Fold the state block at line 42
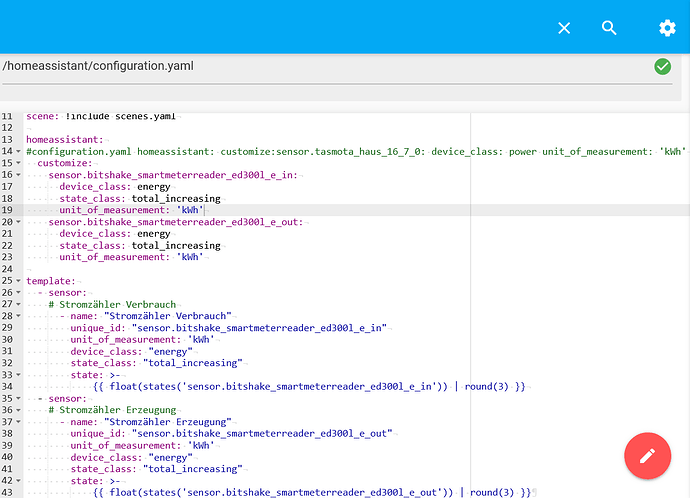Screen dimensions: 690x498 tap(18, 481)
